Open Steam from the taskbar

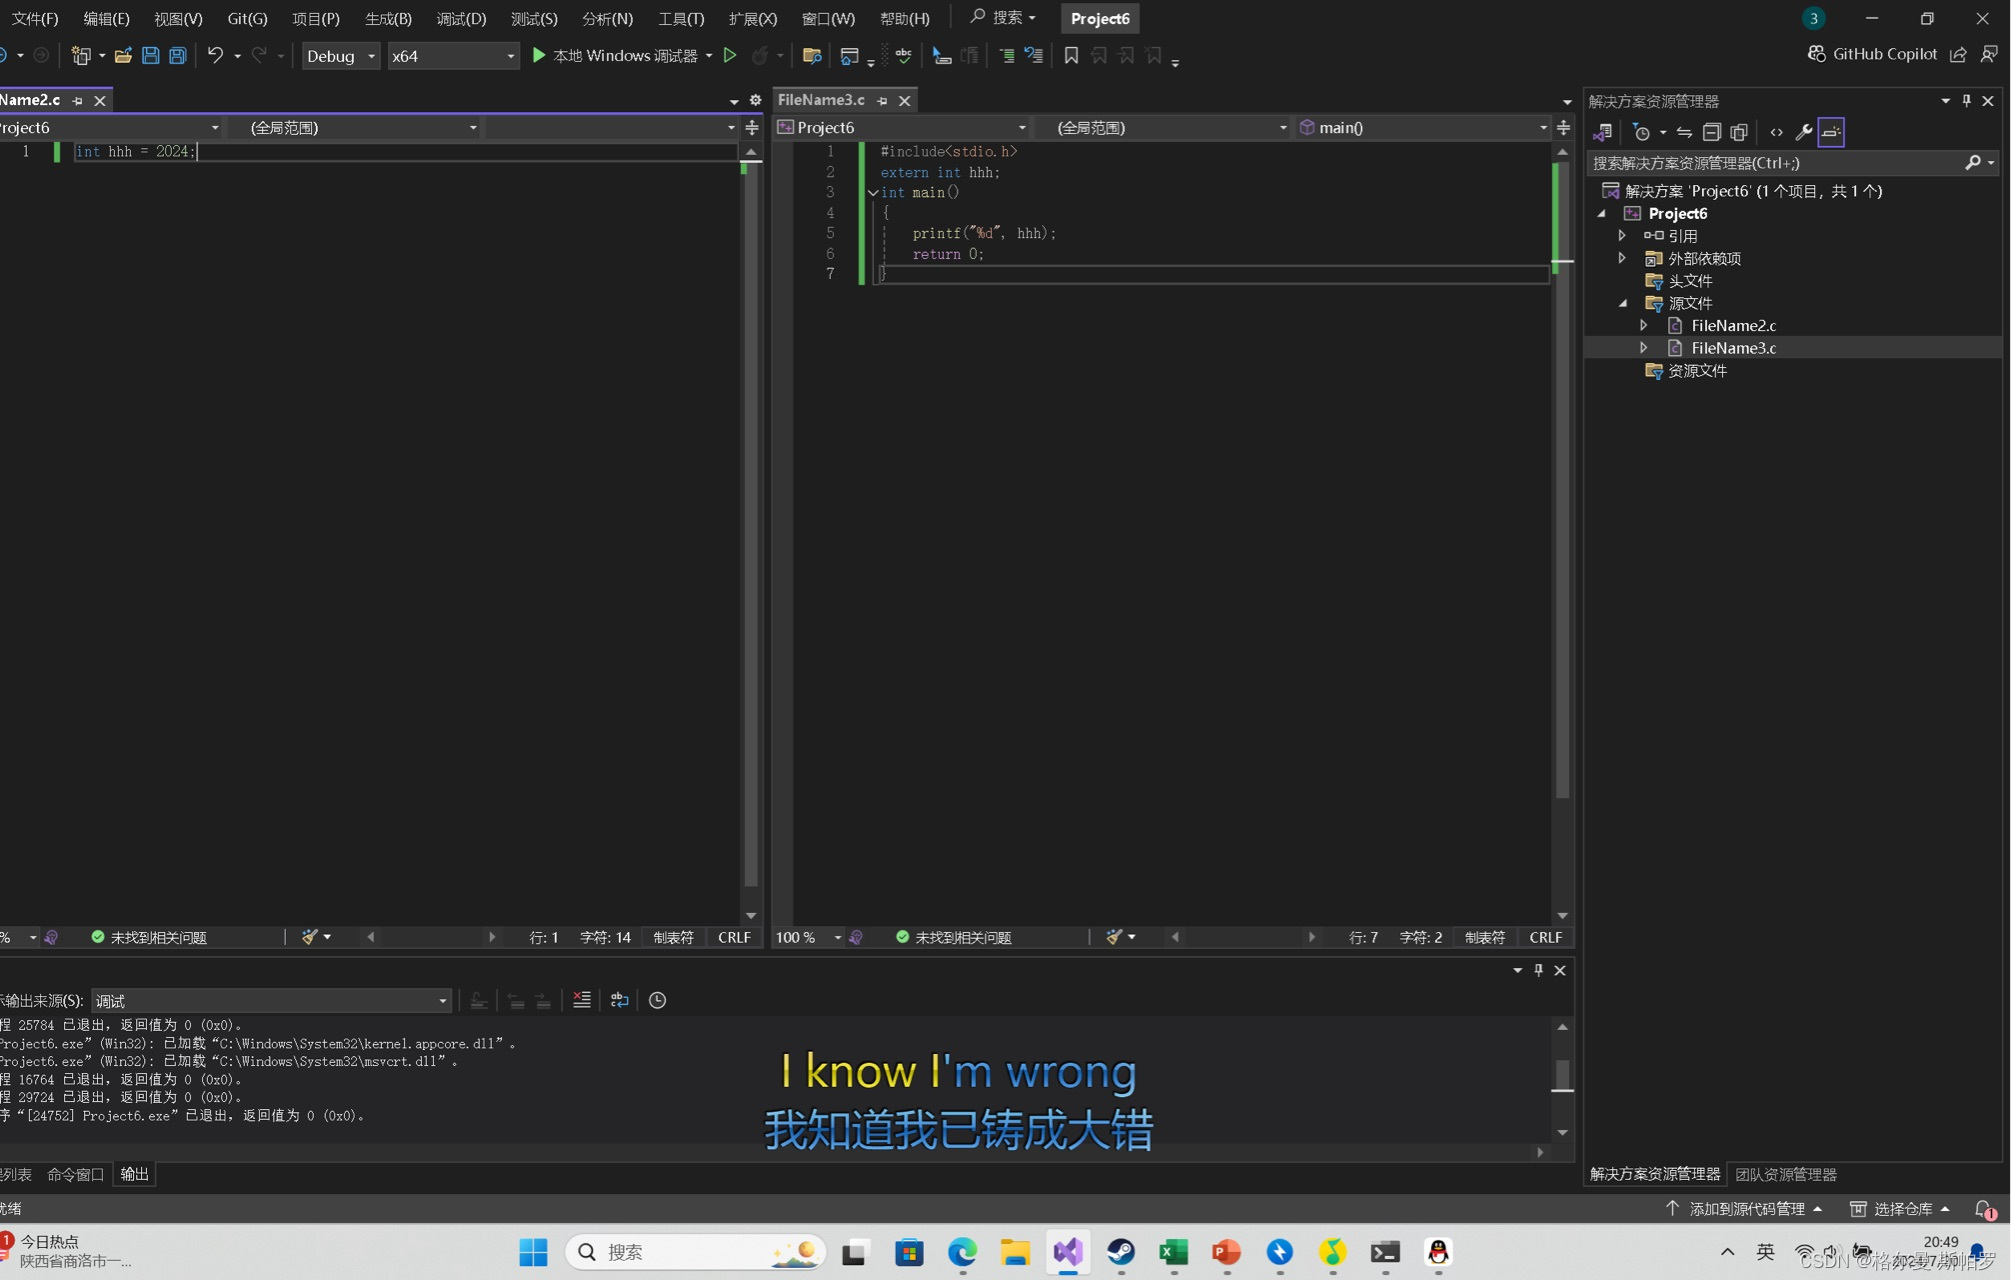(x=1121, y=1252)
